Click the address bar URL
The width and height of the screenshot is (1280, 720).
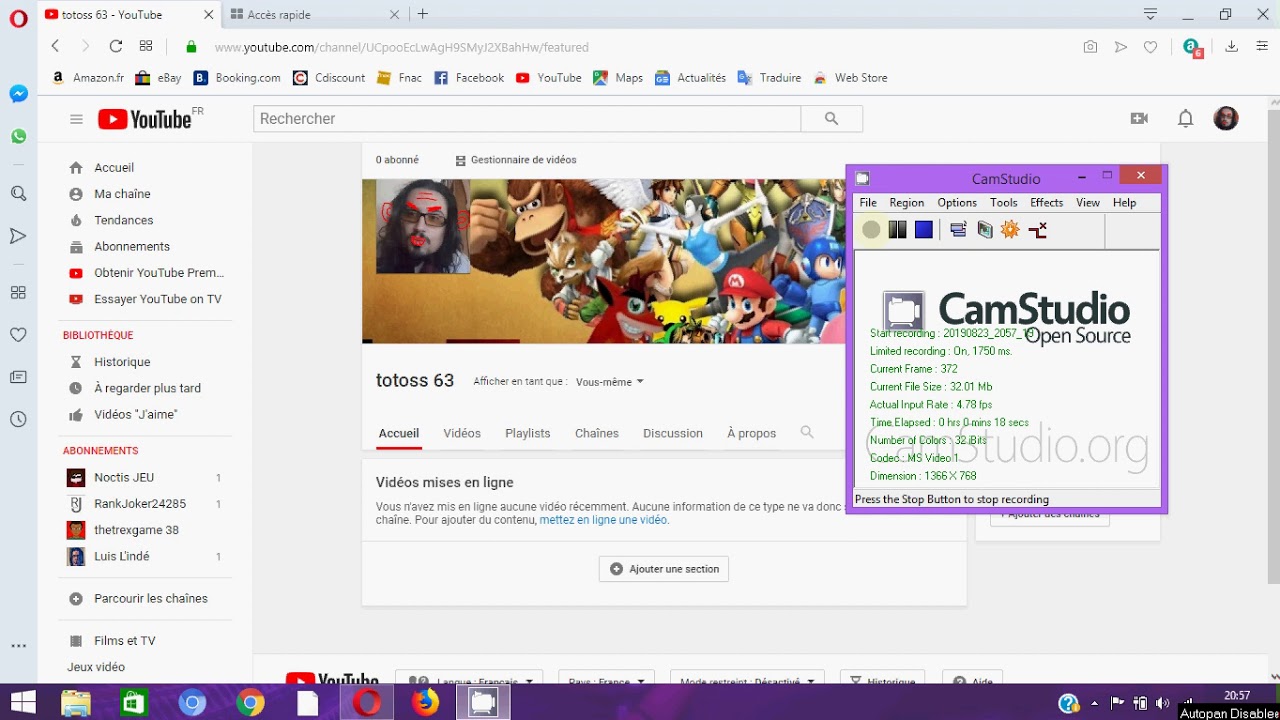pos(401,47)
